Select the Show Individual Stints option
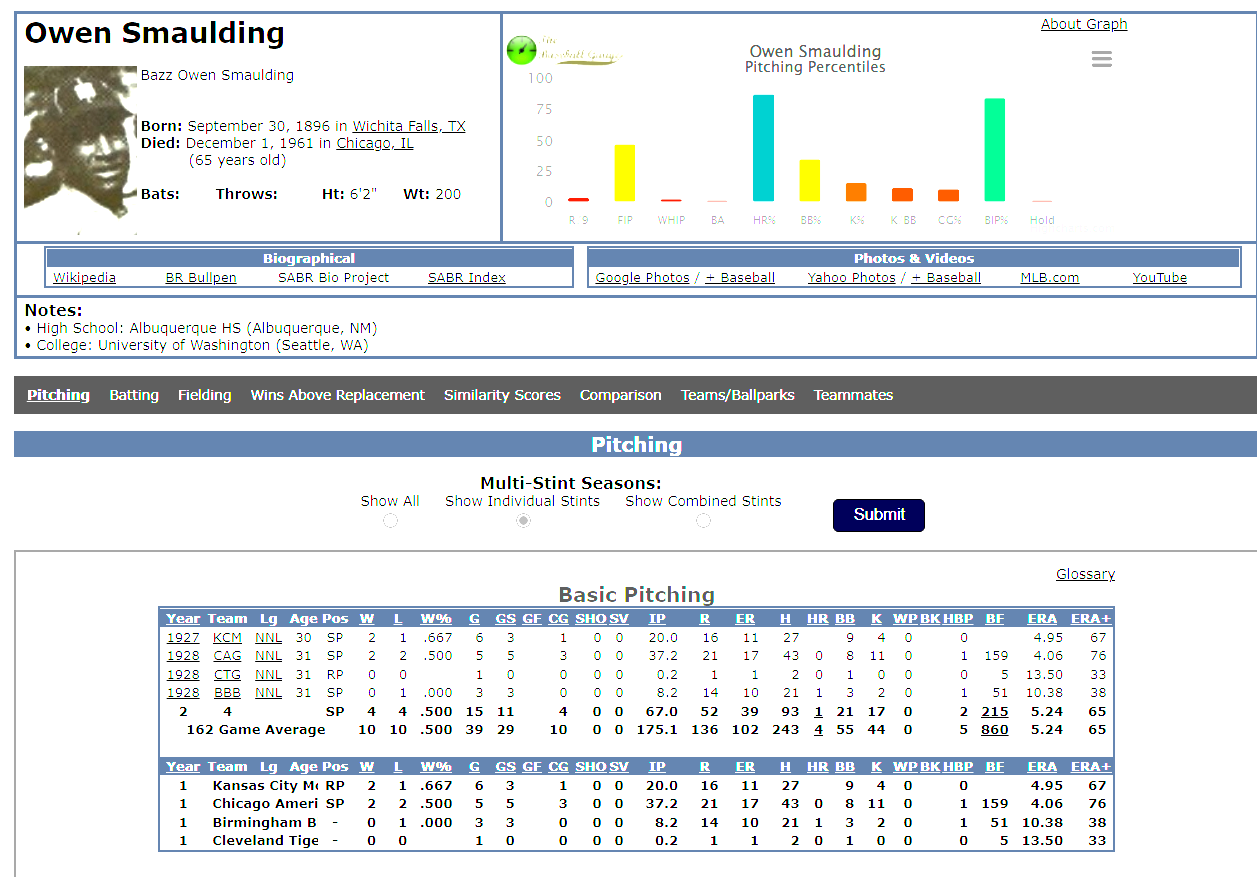The image size is (1257, 877). 523,521
